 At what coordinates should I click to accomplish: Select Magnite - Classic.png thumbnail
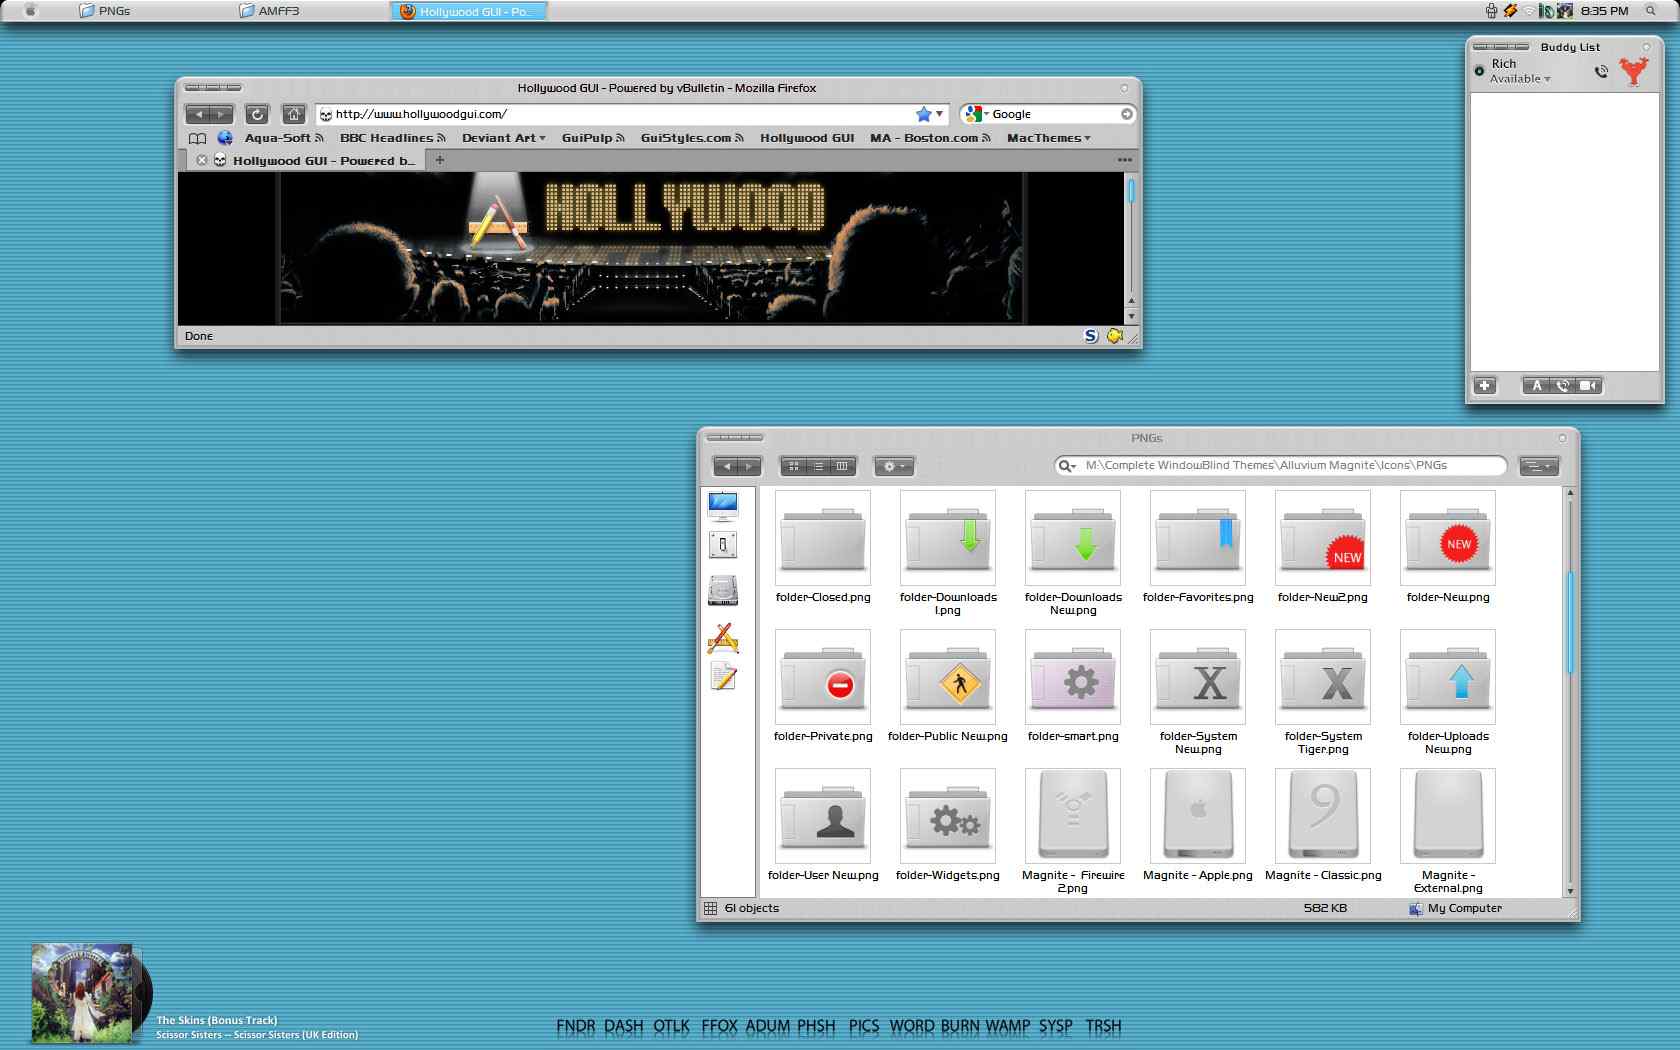point(1323,816)
